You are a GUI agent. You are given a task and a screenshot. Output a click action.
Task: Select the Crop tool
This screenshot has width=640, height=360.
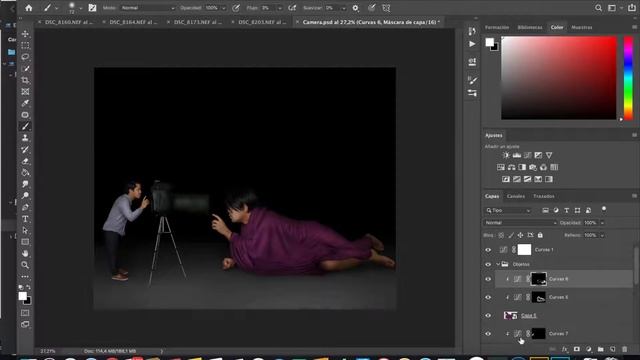(25, 80)
